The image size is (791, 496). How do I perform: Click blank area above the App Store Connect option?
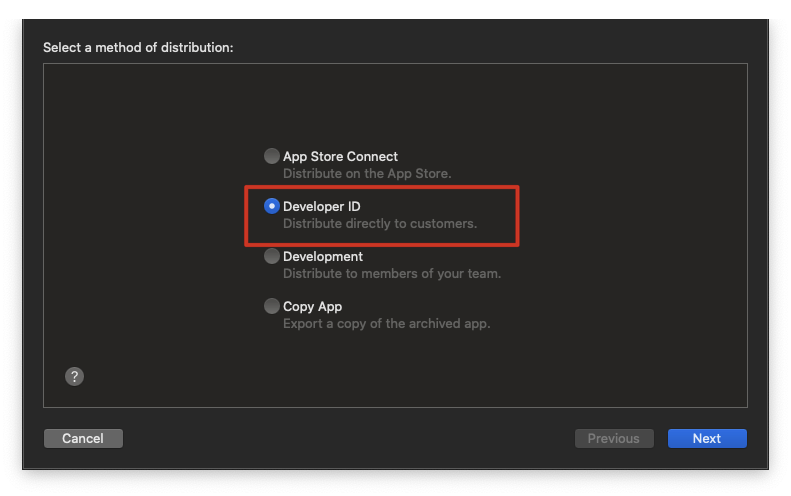pyautogui.click(x=393, y=106)
